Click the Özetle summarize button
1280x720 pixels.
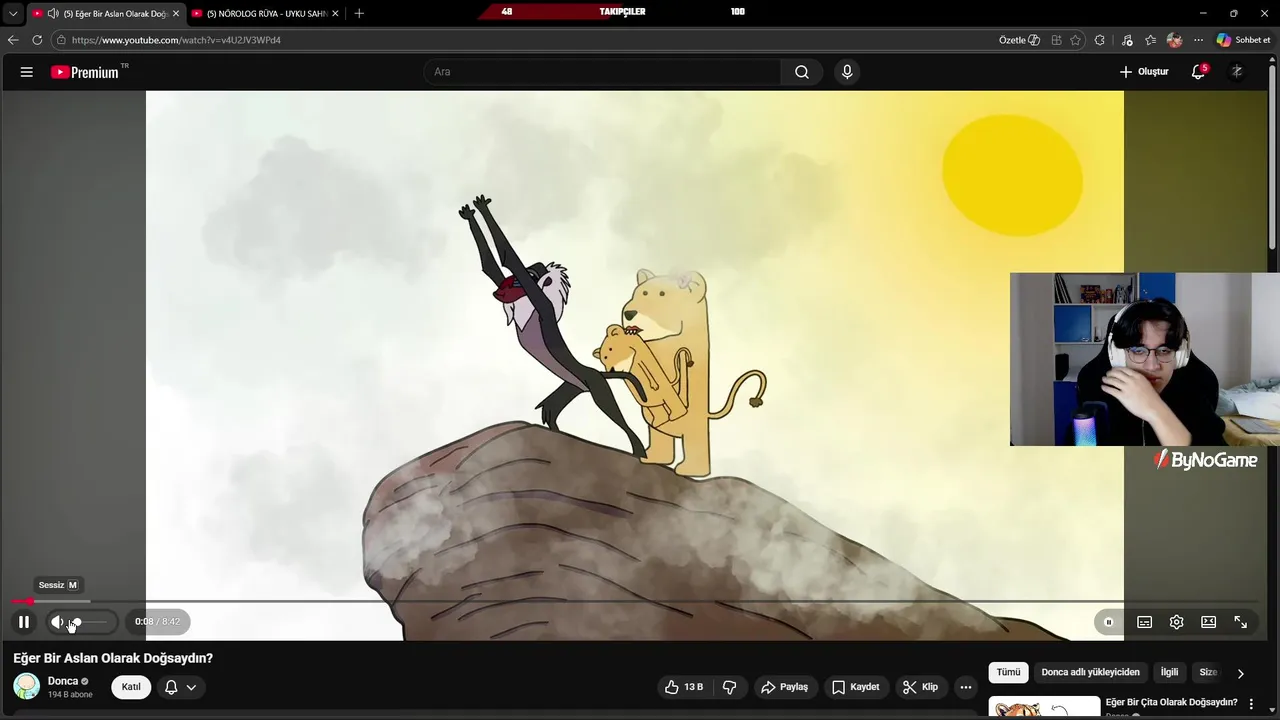click(1019, 40)
